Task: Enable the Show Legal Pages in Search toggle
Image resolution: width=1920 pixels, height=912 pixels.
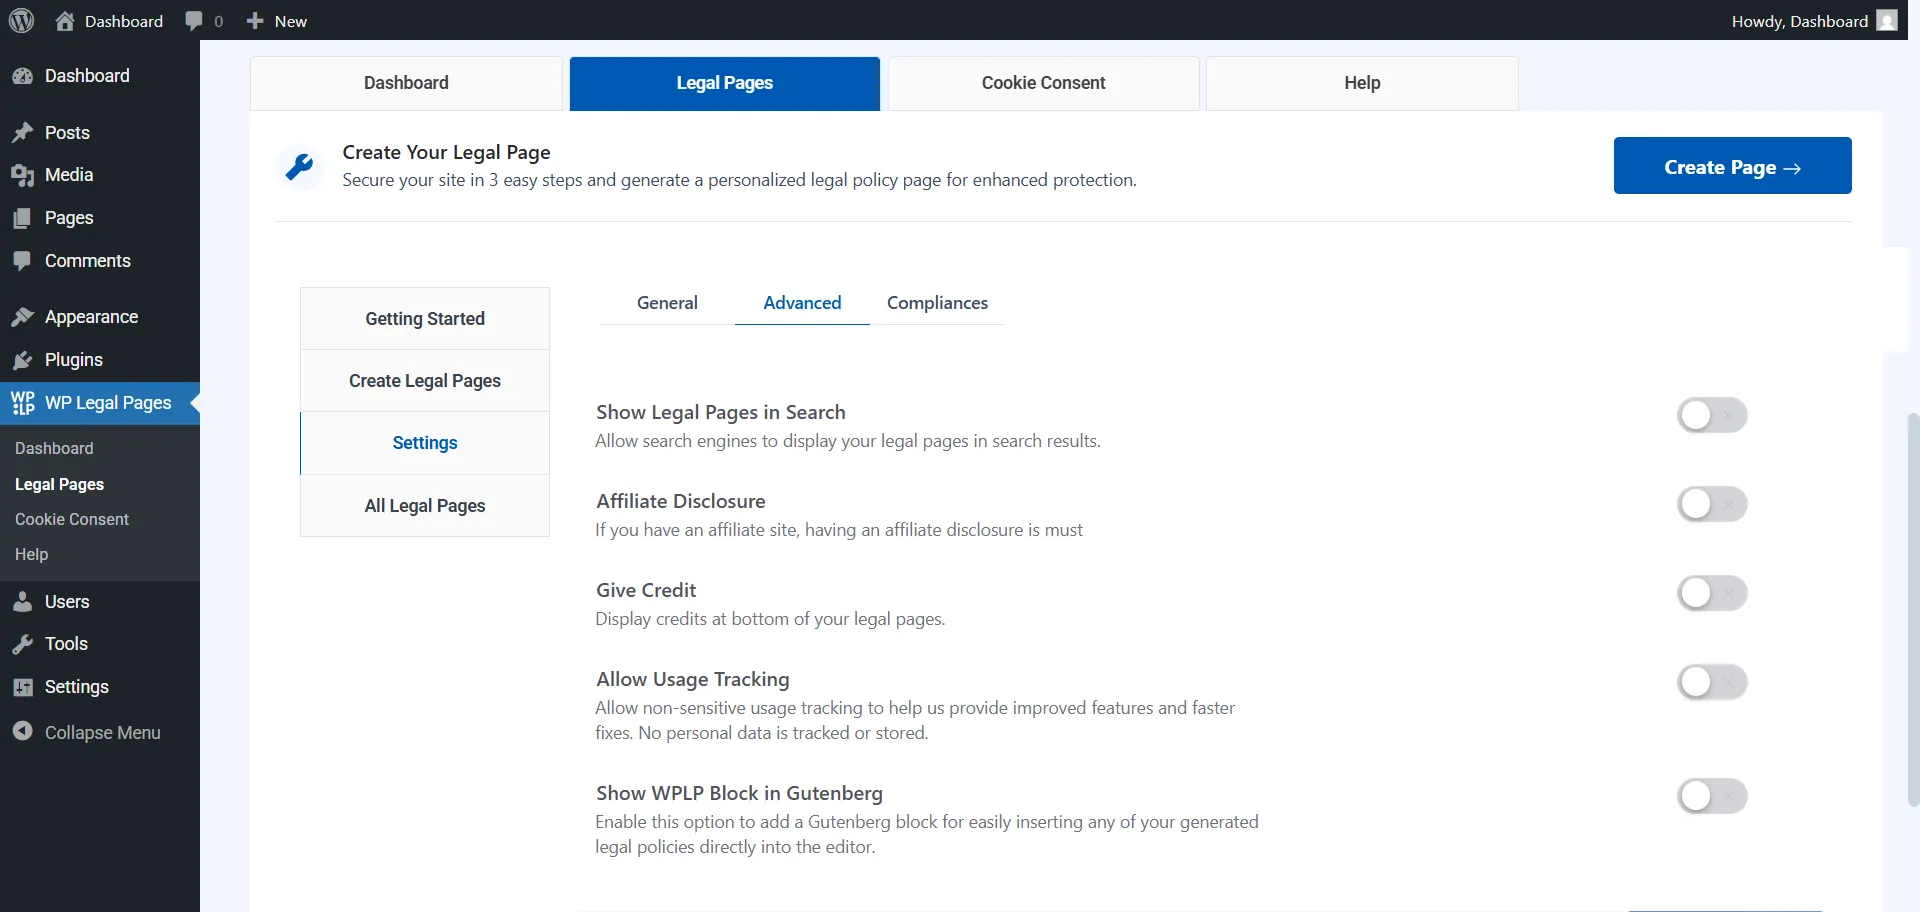Action: 1711,415
